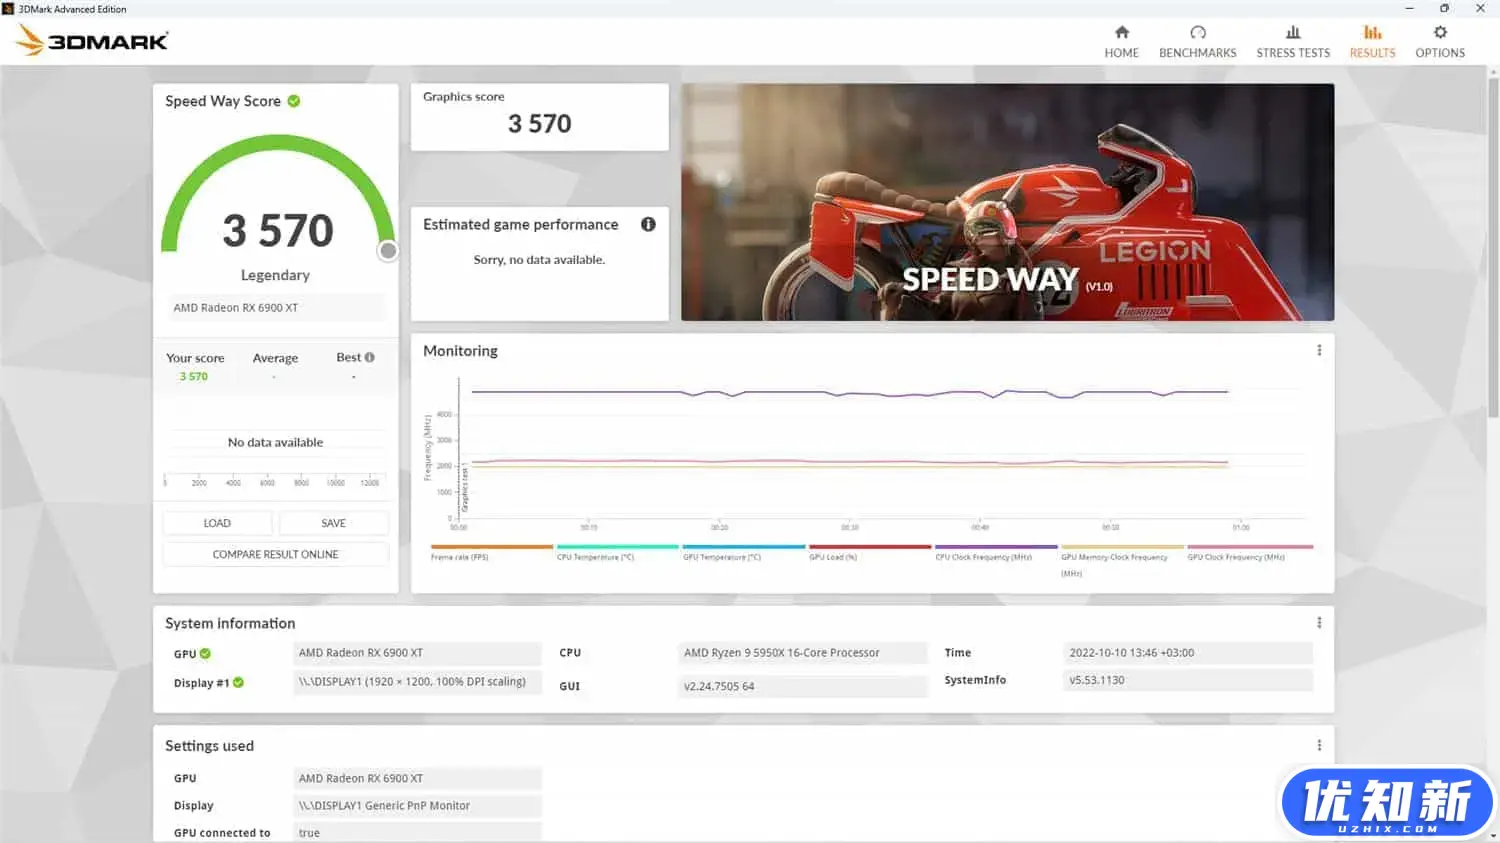1500x843 pixels.
Task: Click the Estimated game performance info icon
Action: 648,225
